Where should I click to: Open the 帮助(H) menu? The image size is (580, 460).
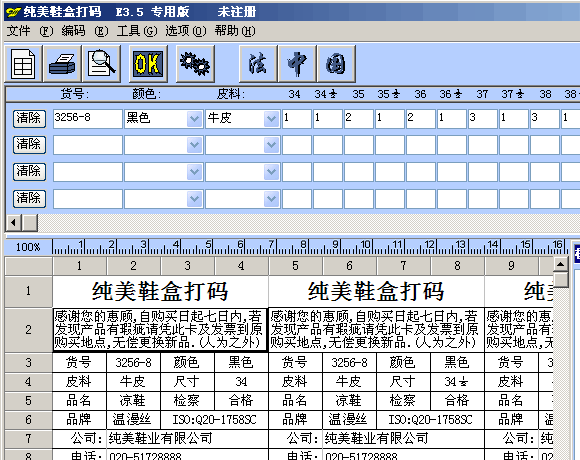pos(235,31)
